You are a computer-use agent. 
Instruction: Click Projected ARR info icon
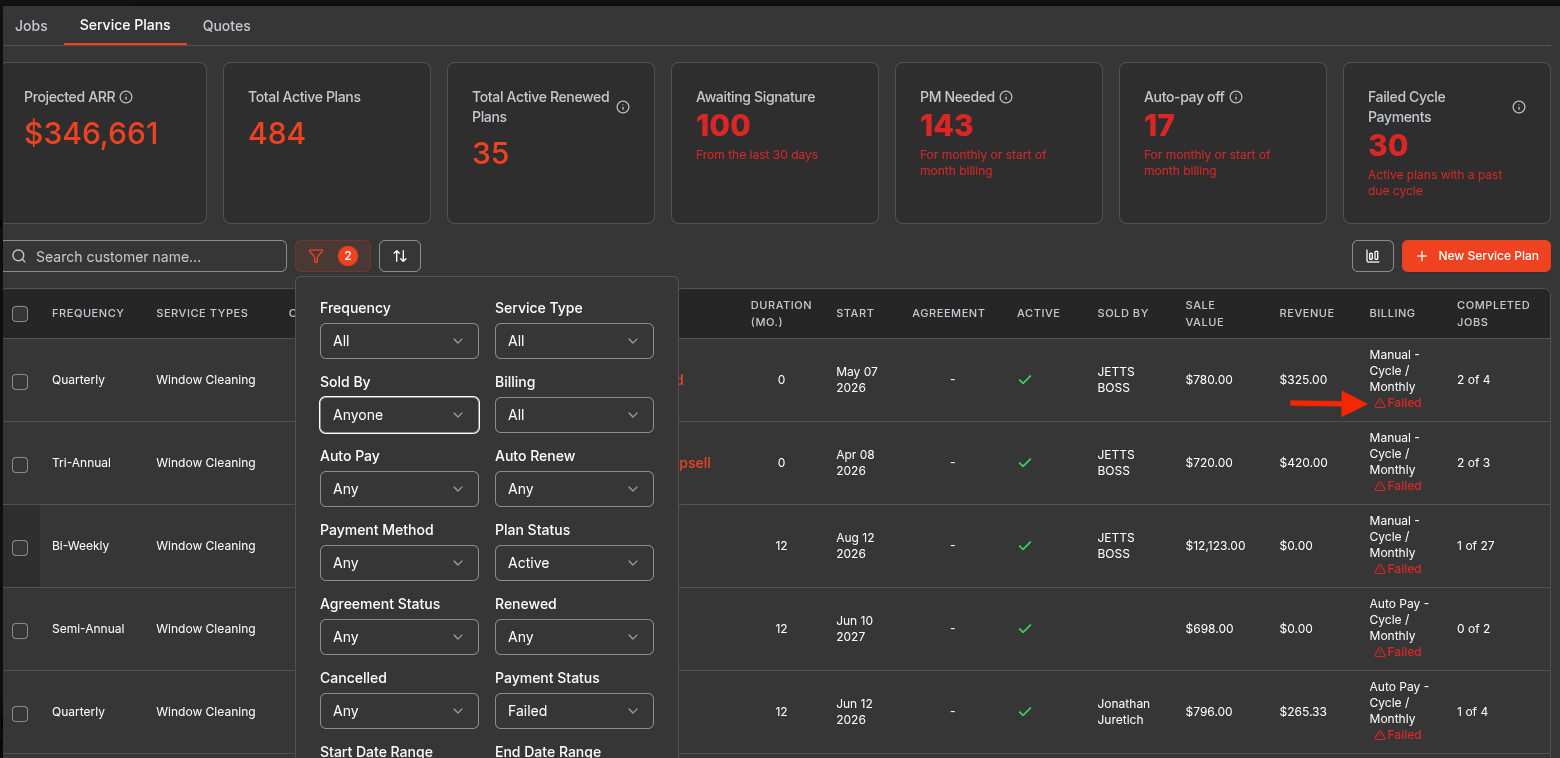tap(126, 97)
